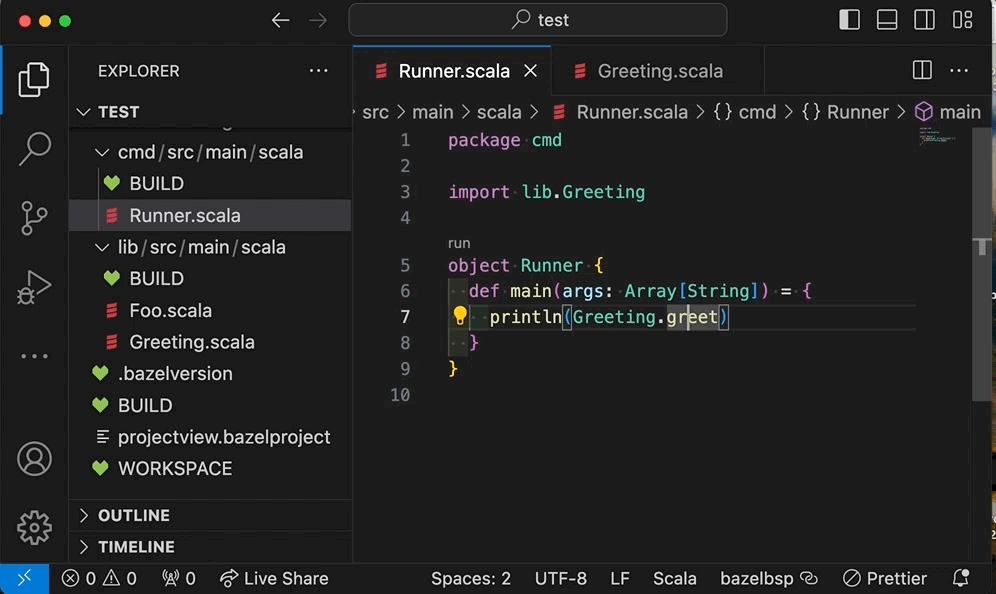Viewport: 996px width, 594px height.
Task: Open Greeting.scala in the explorer tree
Action: coord(210,342)
